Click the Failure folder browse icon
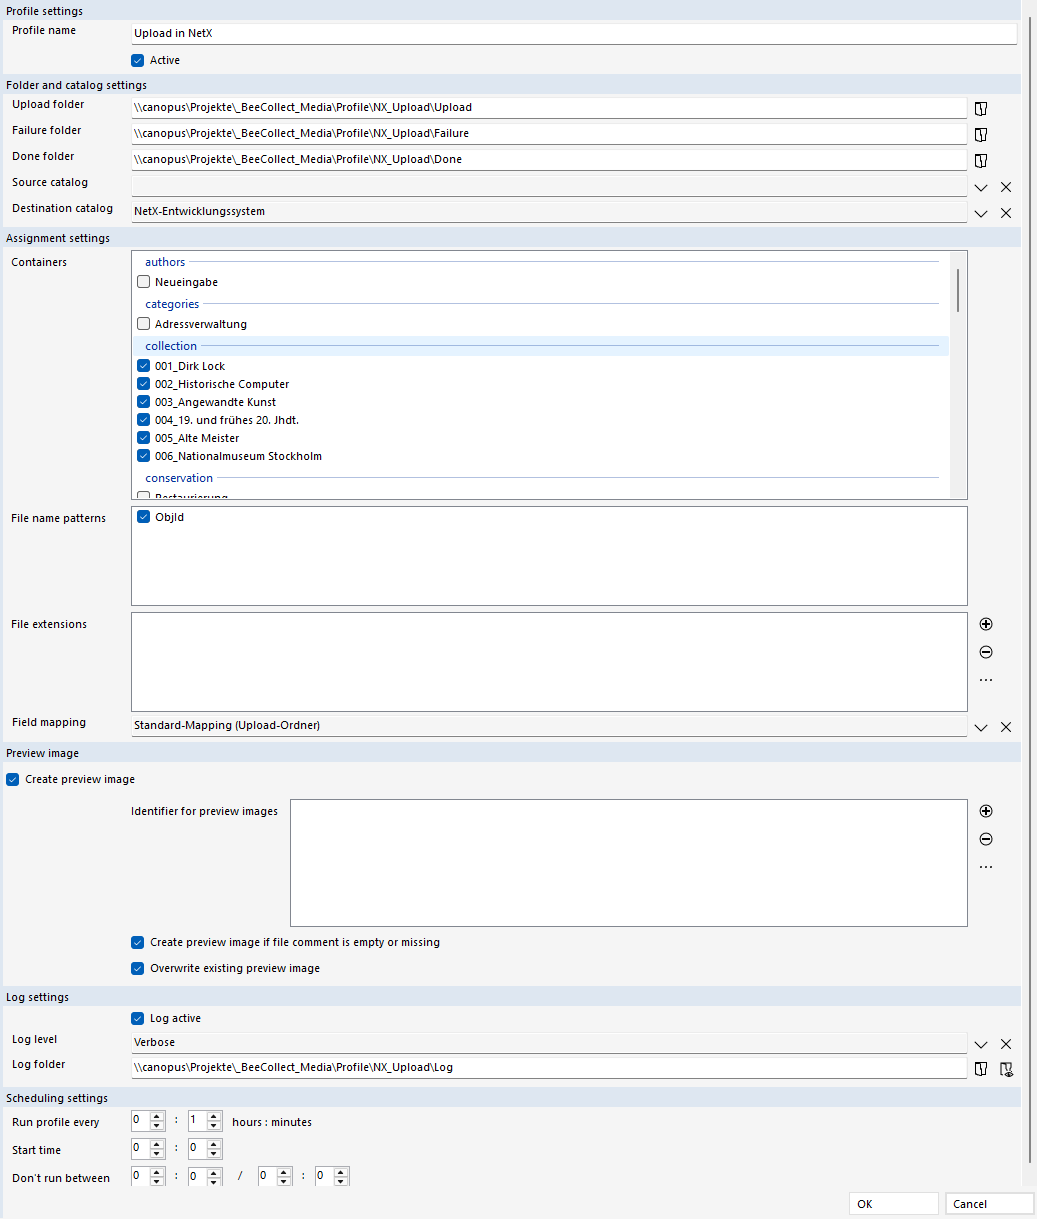1037x1219 pixels. (x=981, y=134)
